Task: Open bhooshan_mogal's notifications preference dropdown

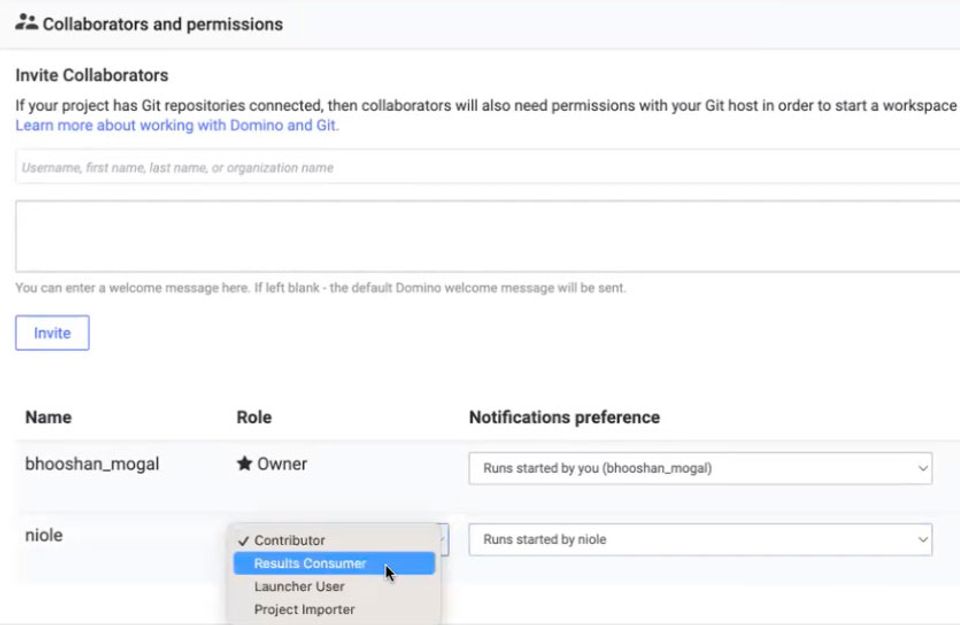Action: point(700,468)
